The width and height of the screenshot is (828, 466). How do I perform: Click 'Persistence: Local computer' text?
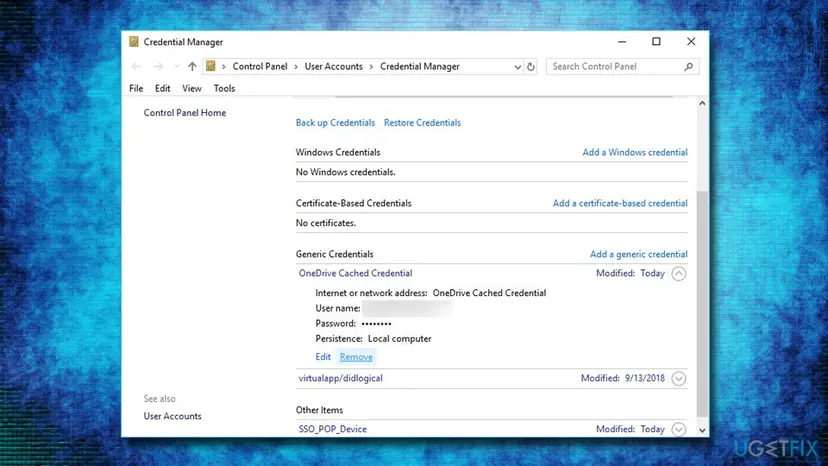pyautogui.click(x=373, y=339)
